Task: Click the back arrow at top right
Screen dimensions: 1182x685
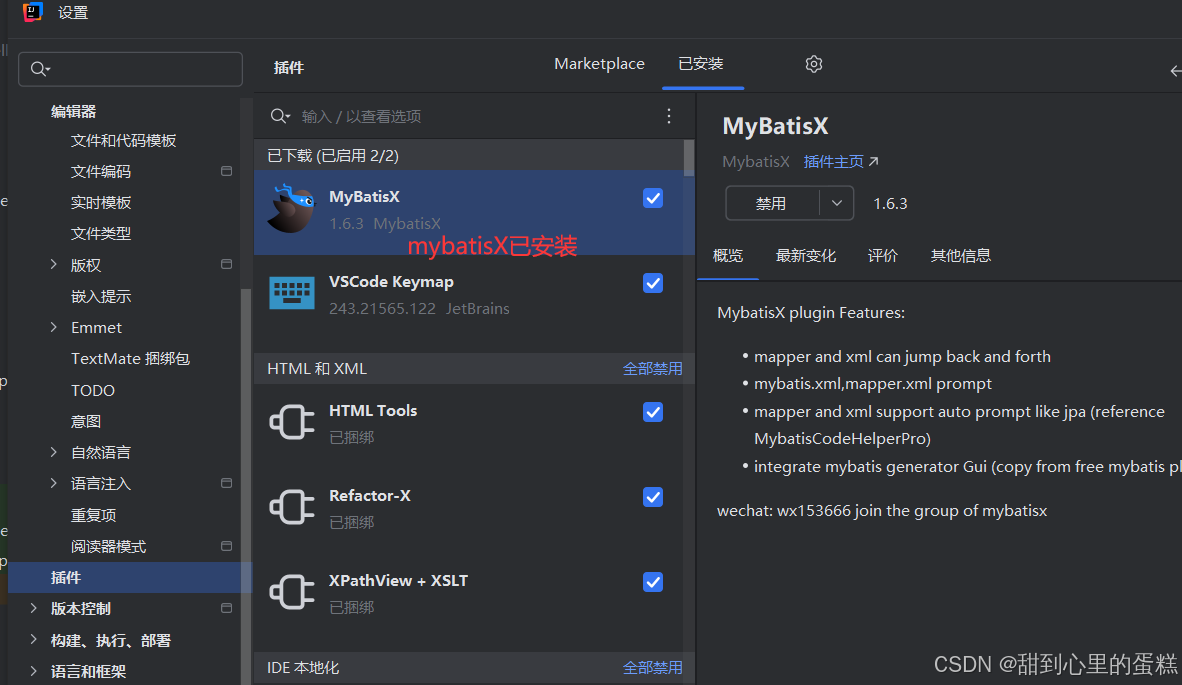Action: (1175, 71)
